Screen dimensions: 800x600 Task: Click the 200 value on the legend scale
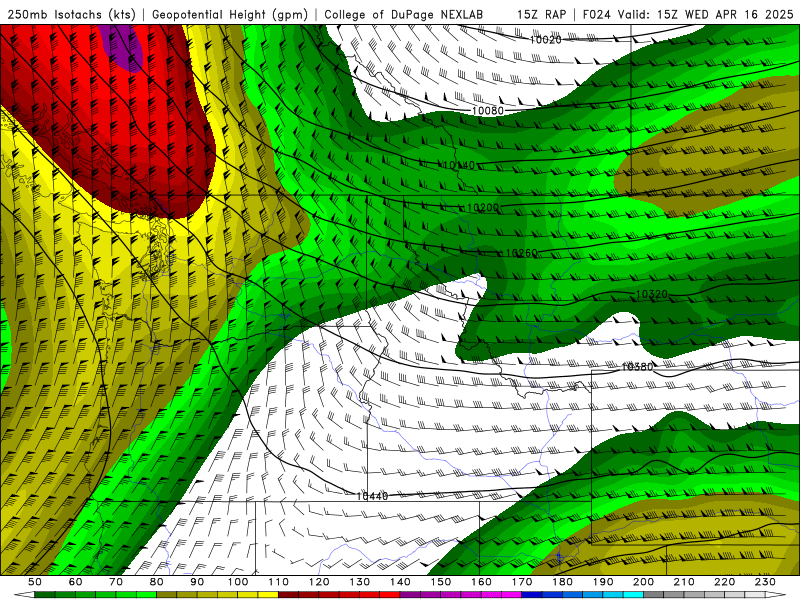pos(643,582)
